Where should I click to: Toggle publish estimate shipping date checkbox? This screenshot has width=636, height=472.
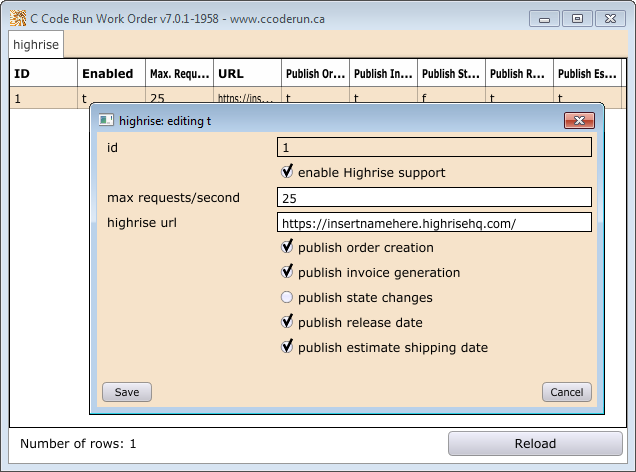tap(288, 347)
